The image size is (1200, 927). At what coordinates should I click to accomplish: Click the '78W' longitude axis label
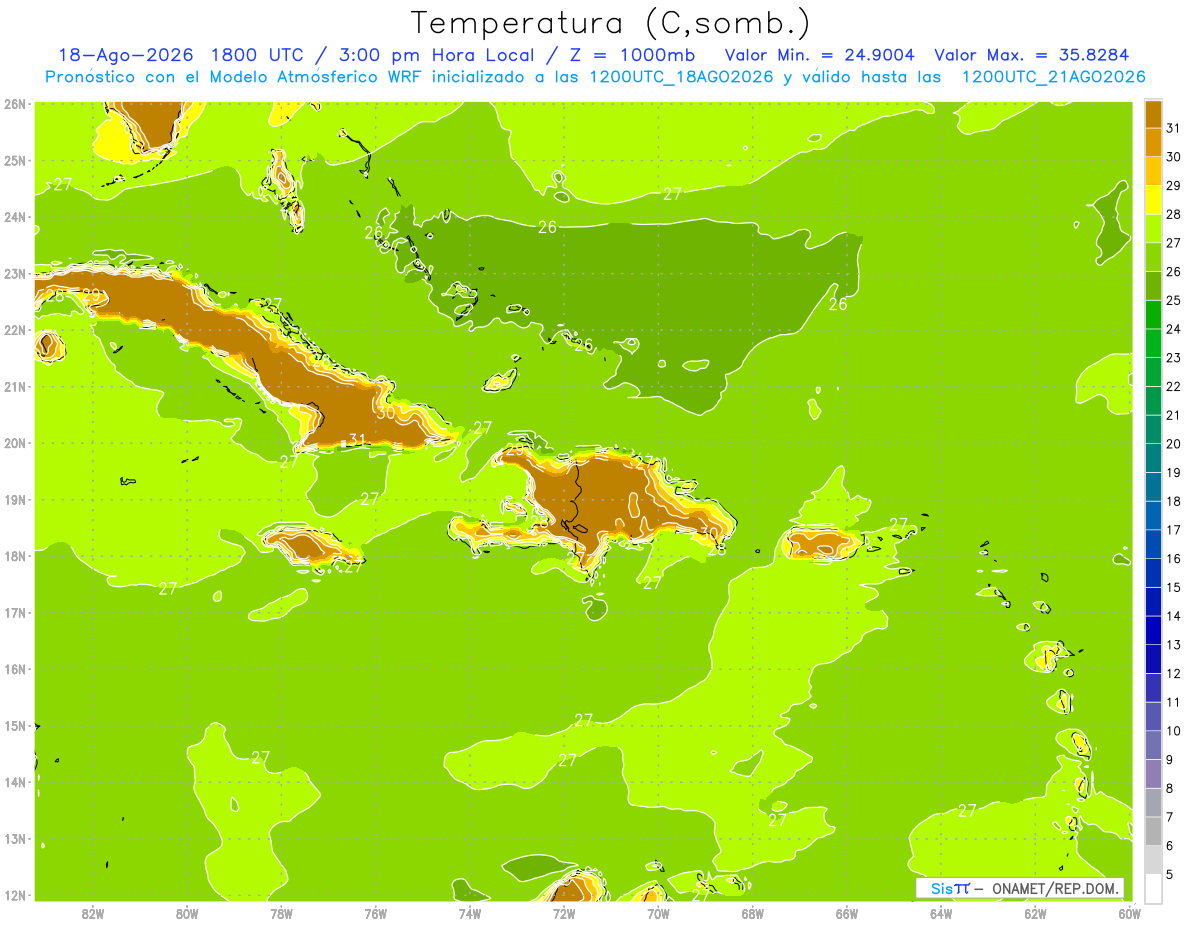tap(281, 914)
